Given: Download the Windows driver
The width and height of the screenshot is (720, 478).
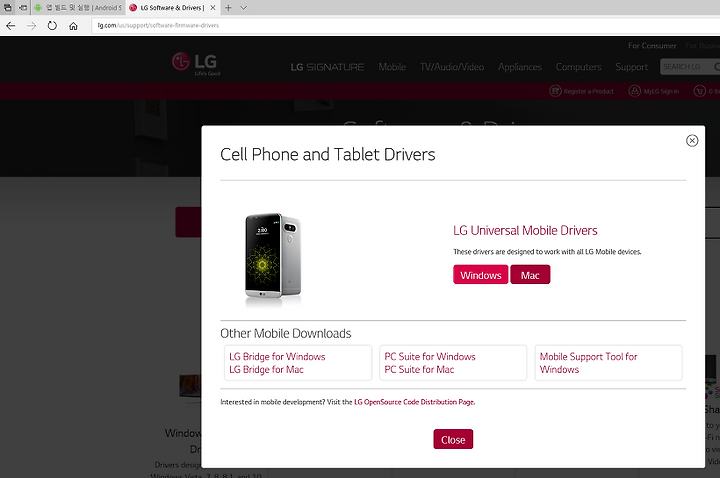Looking at the screenshot, I should pyautogui.click(x=481, y=275).
